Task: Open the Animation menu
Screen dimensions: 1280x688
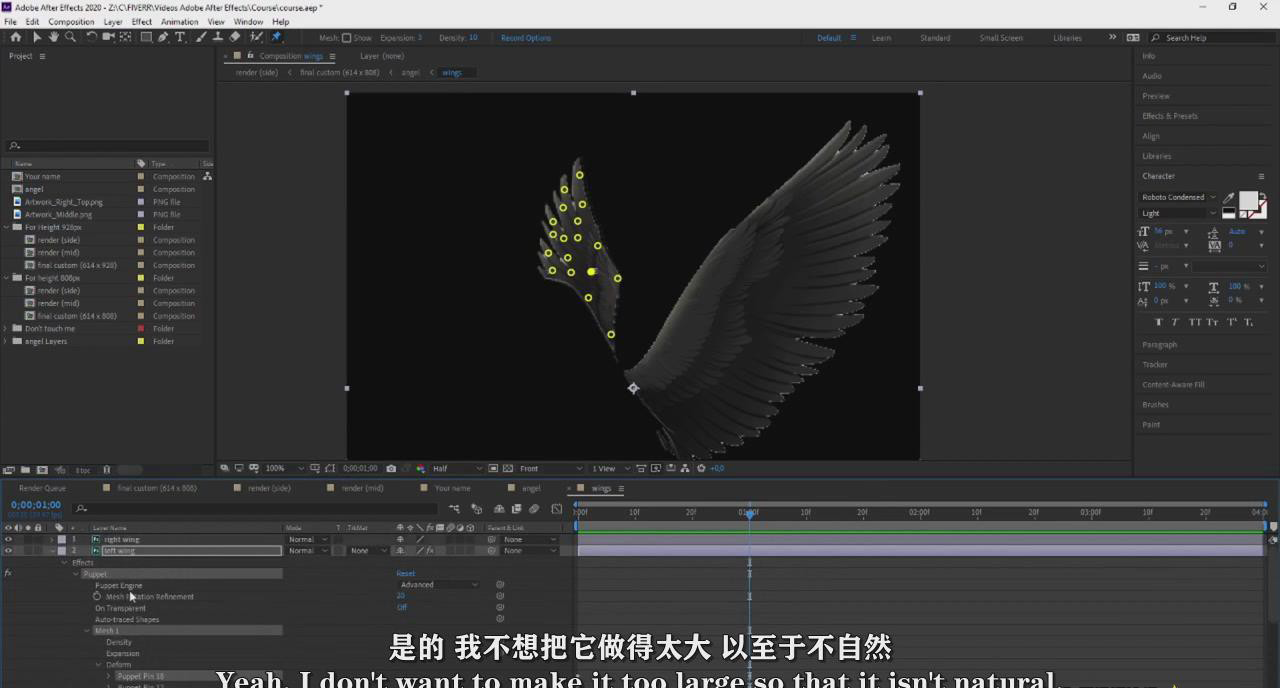Action: tap(179, 21)
